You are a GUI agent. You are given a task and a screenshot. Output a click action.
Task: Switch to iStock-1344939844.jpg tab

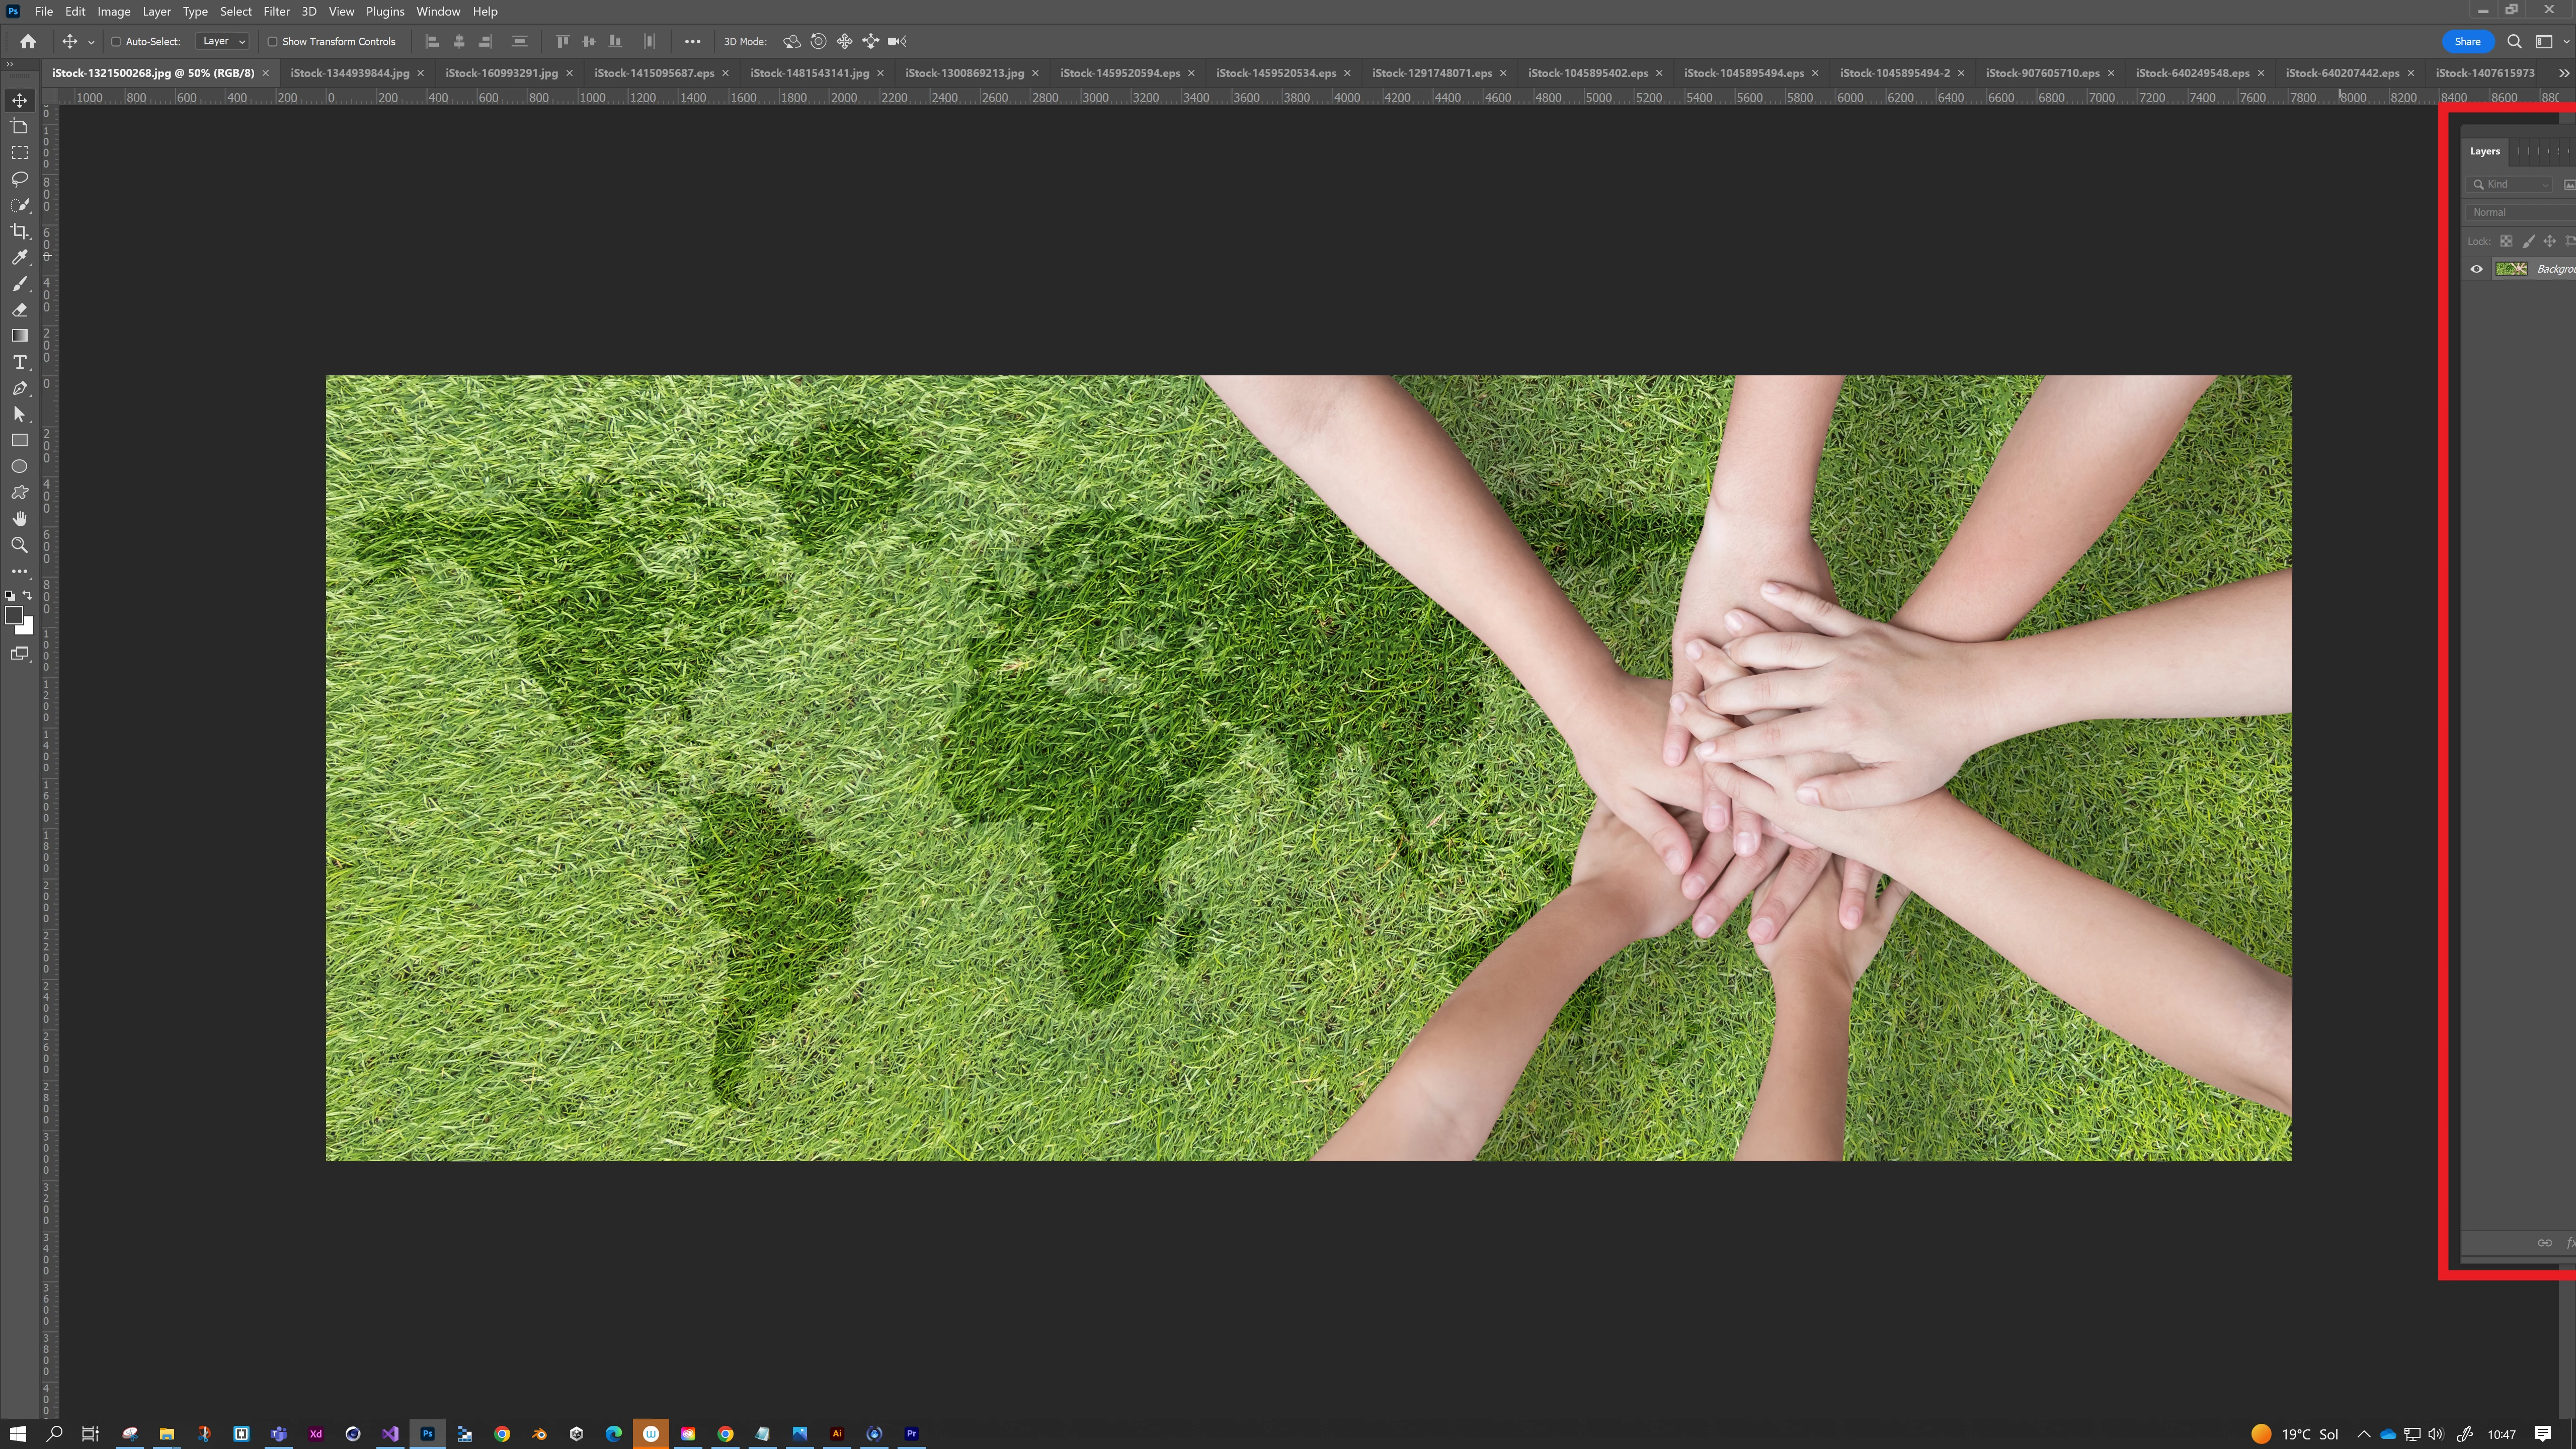coord(349,73)
